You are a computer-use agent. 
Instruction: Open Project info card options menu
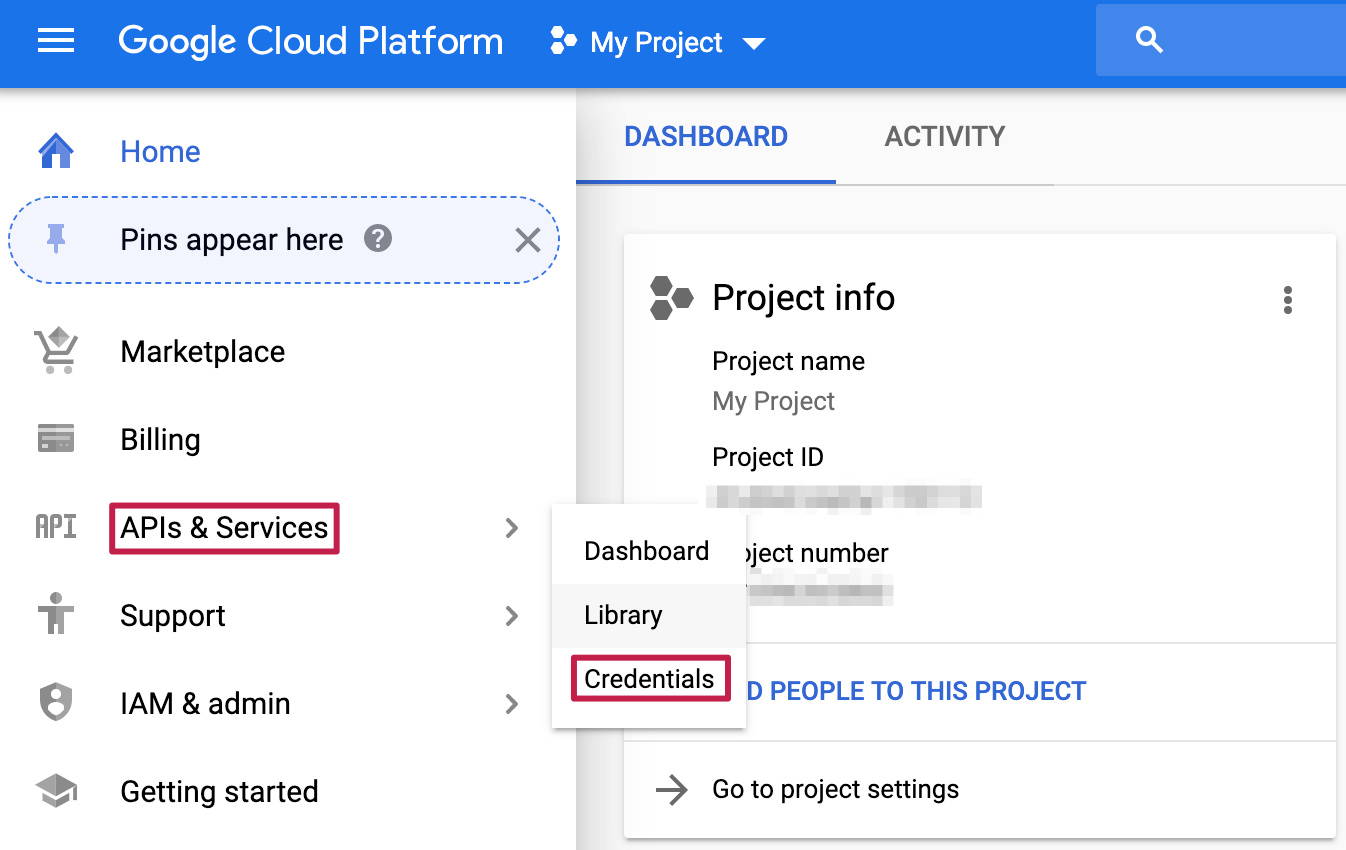click(1287, 300)
